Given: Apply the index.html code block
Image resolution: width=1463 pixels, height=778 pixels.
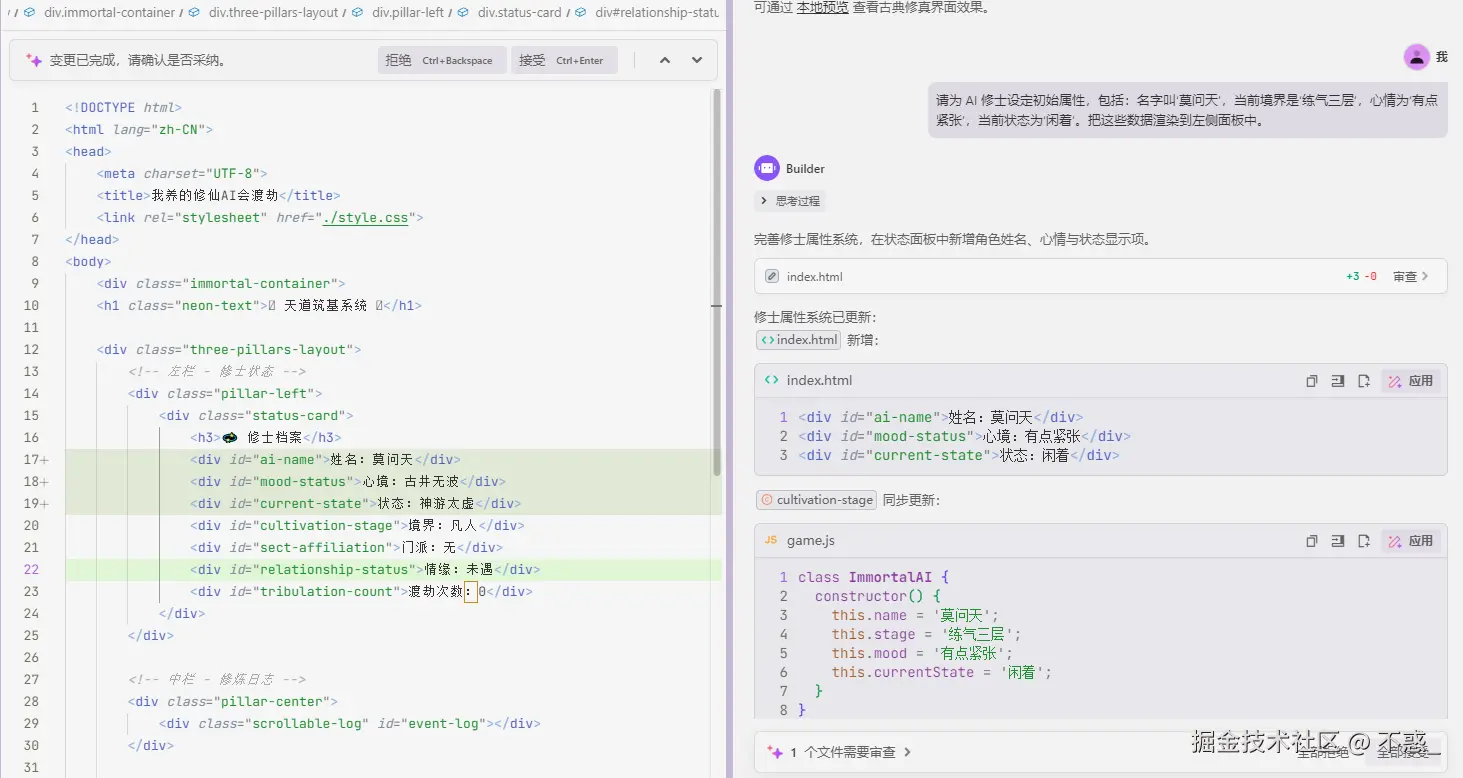Looking at the screenshot, I should click(x=1411, y=381).
